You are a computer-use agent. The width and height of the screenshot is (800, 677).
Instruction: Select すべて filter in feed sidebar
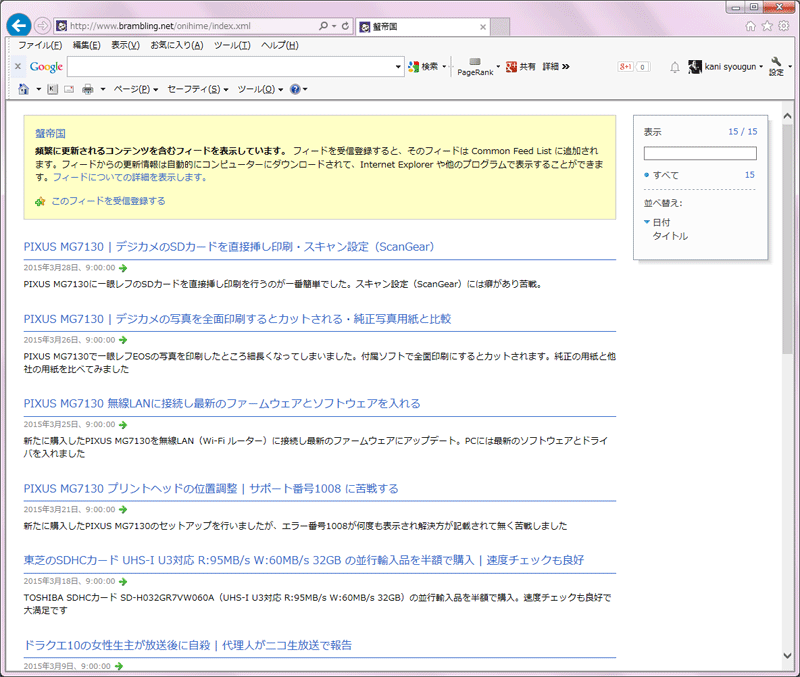tap(665, 175)
